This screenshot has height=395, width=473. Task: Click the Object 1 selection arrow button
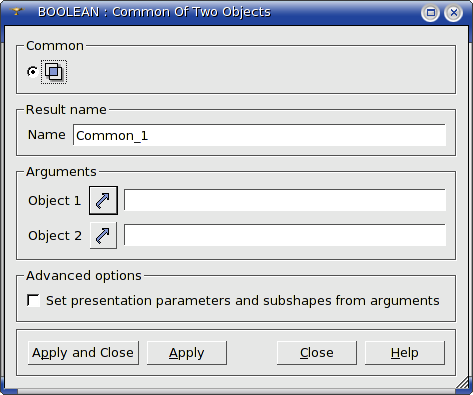(103, 200)
